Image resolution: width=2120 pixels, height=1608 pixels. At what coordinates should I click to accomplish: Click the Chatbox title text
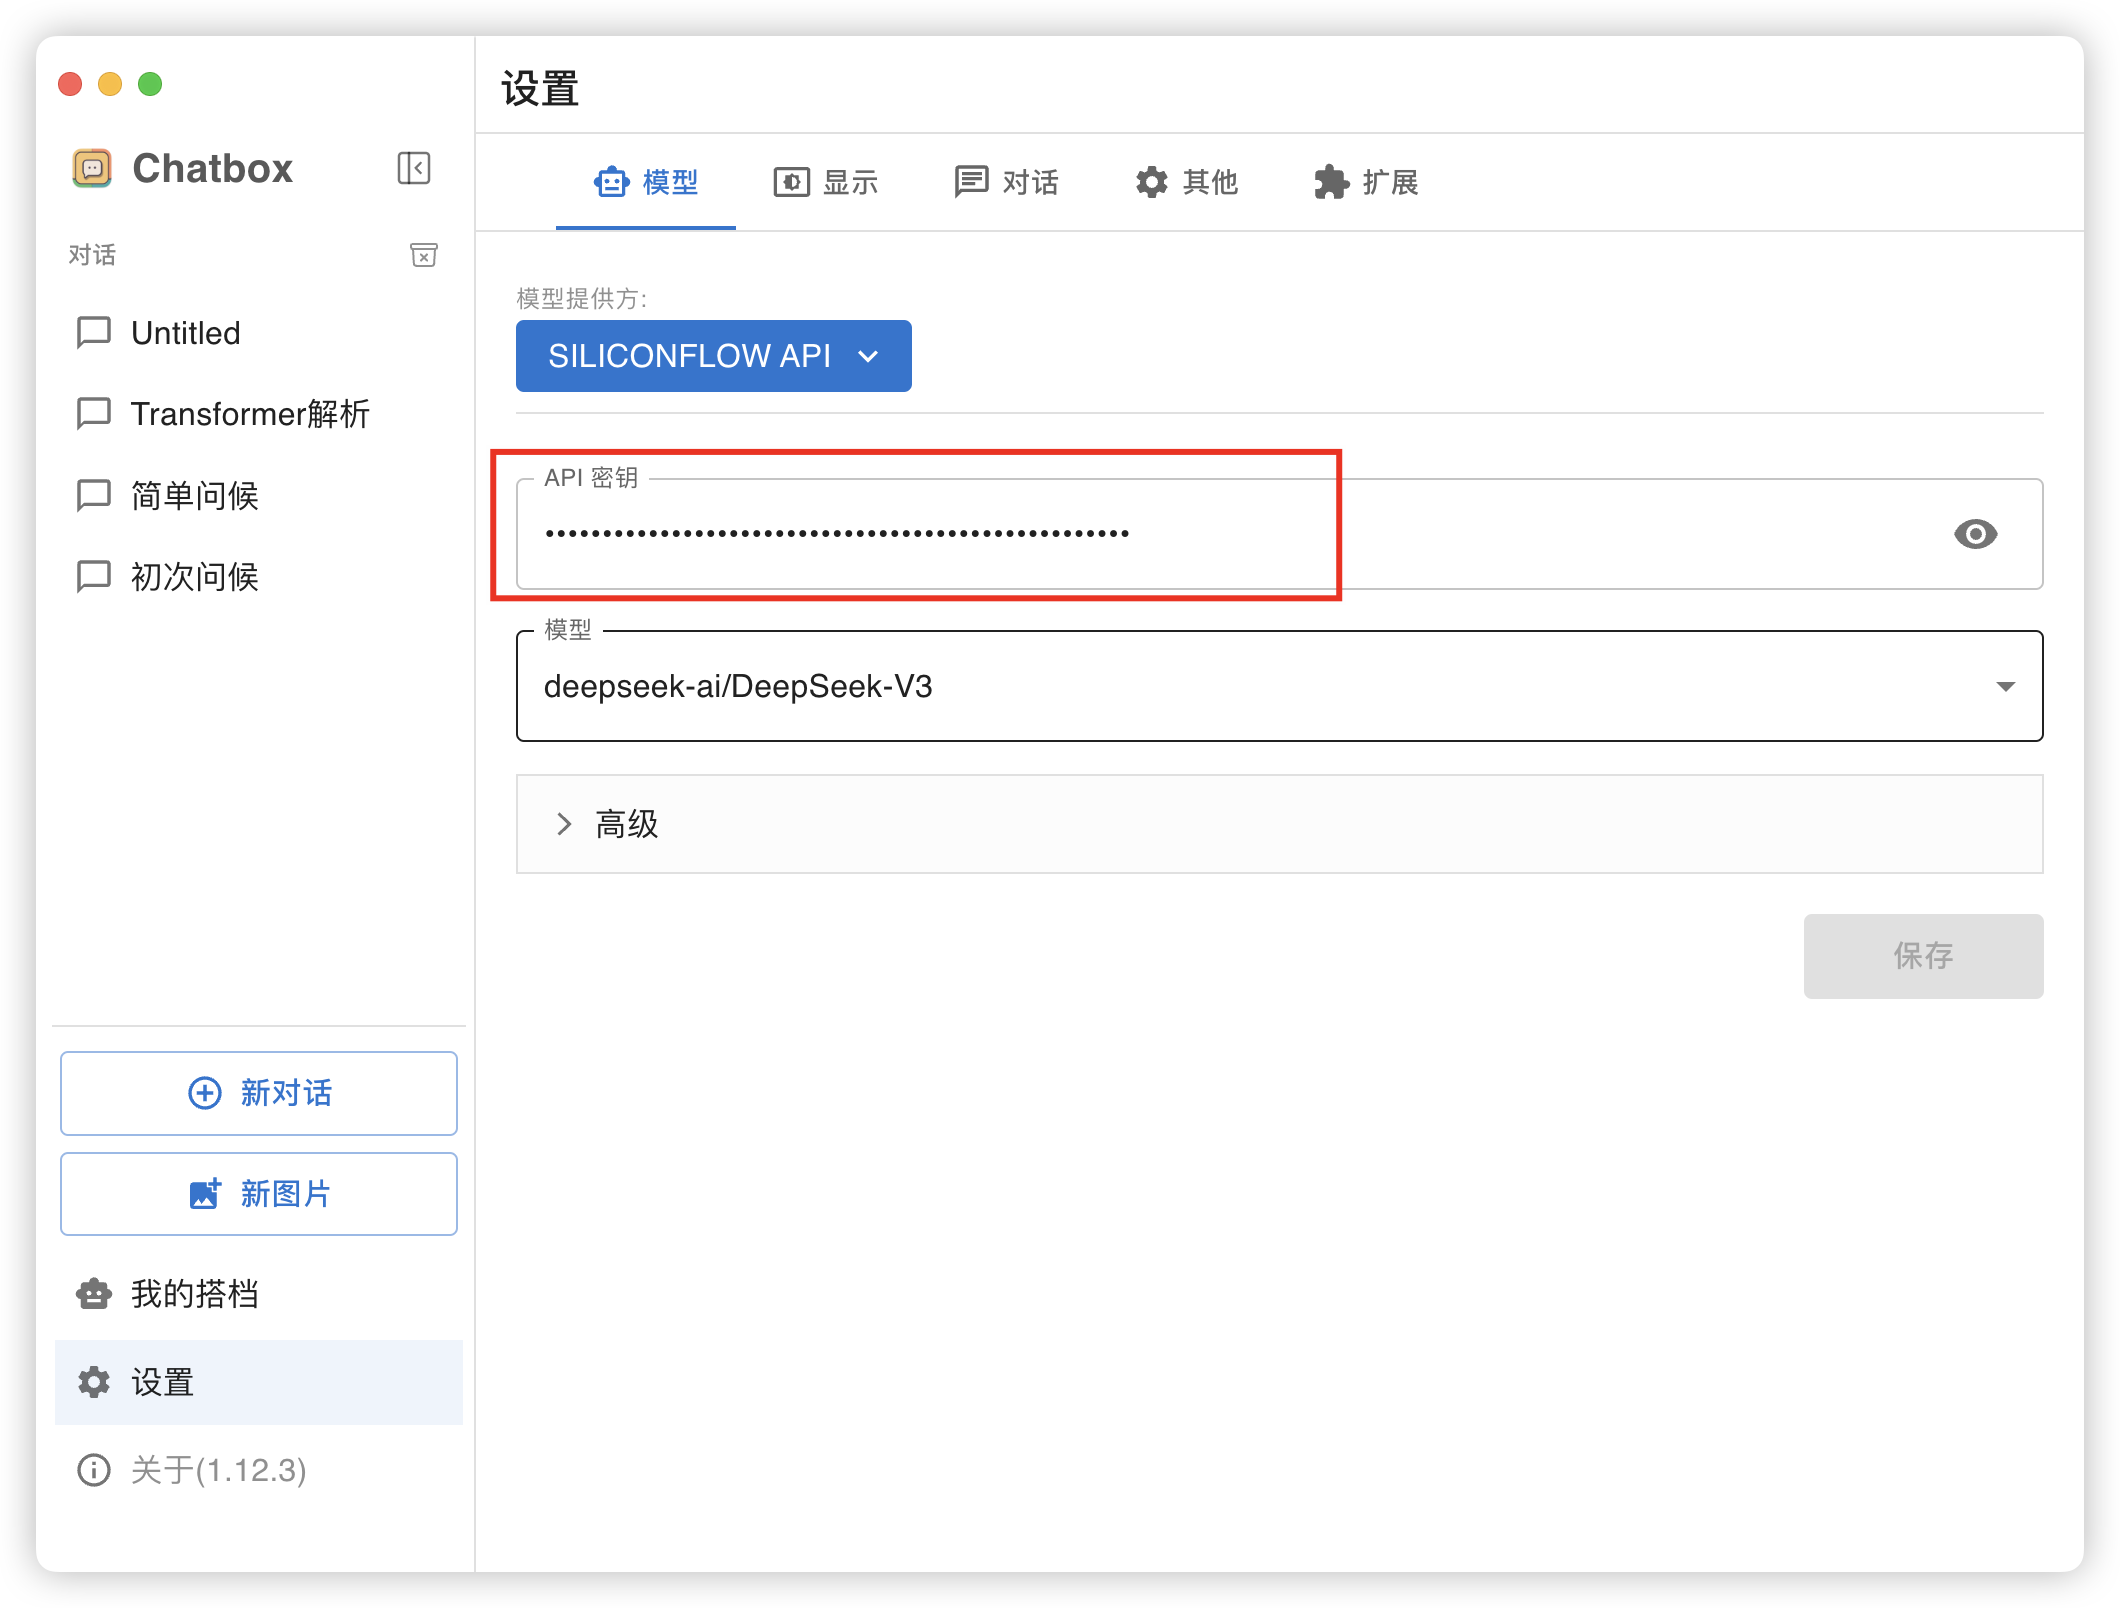click(212, 168)
